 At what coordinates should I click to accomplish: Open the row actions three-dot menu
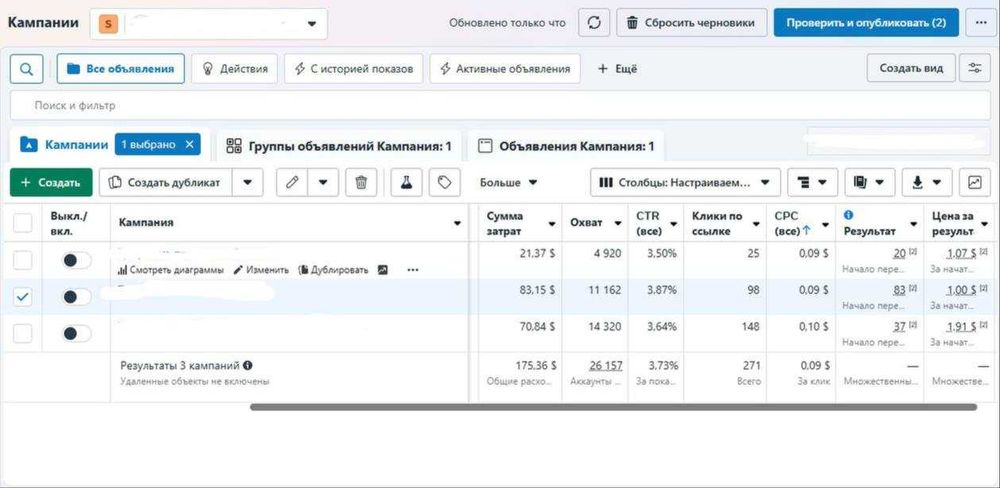(413, 270)
